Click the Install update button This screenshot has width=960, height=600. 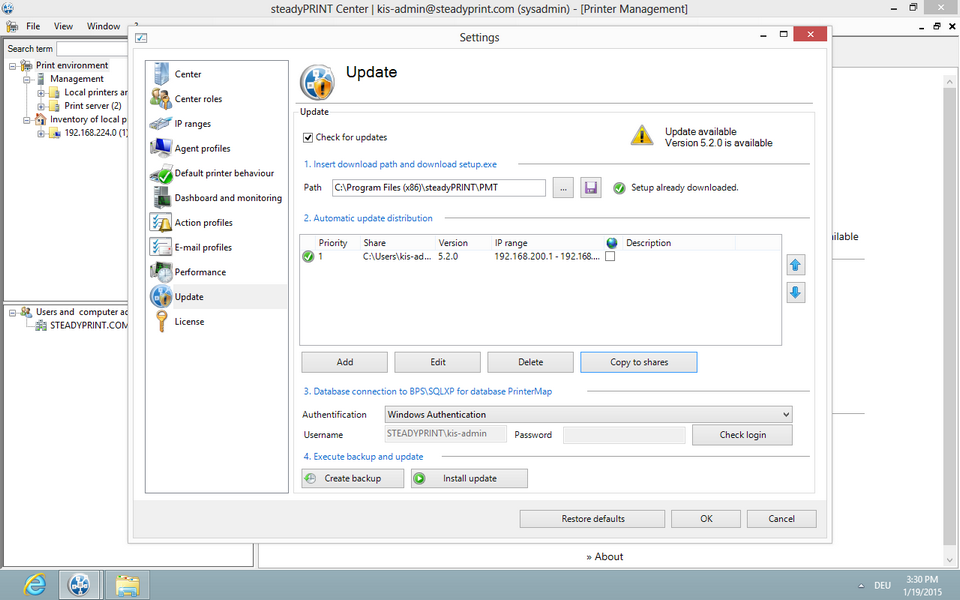469,479
